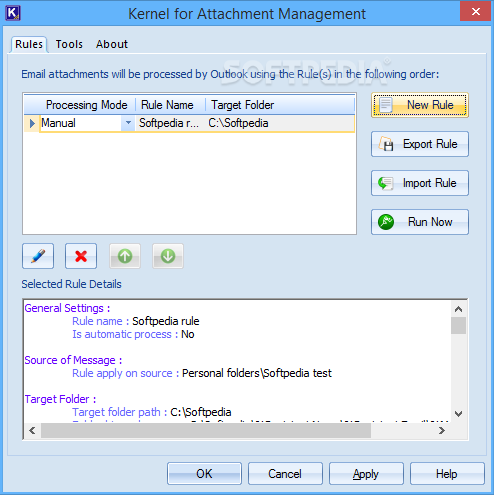Viewport: 494px width, 495px height.
Task: Select the row indicator arrow of Softpedia rule
Action: 32,123
